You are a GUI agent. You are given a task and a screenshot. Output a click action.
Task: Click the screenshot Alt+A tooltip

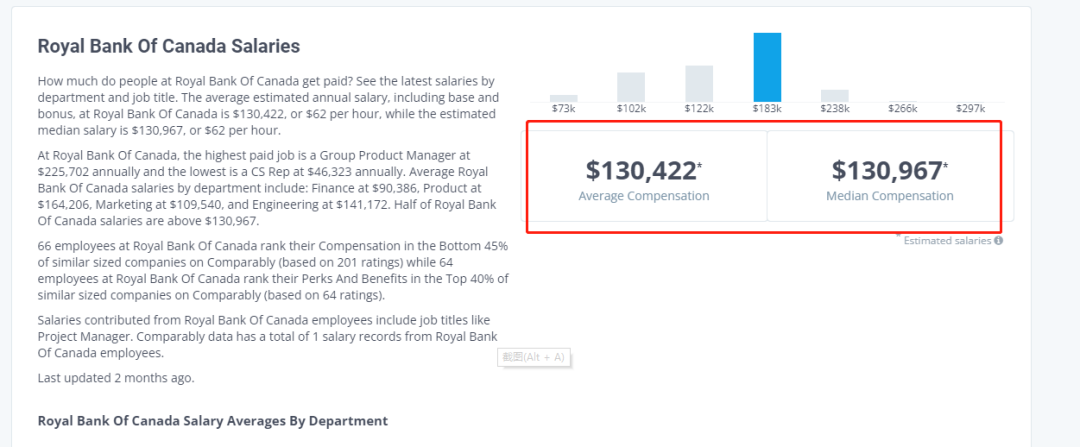534,357
